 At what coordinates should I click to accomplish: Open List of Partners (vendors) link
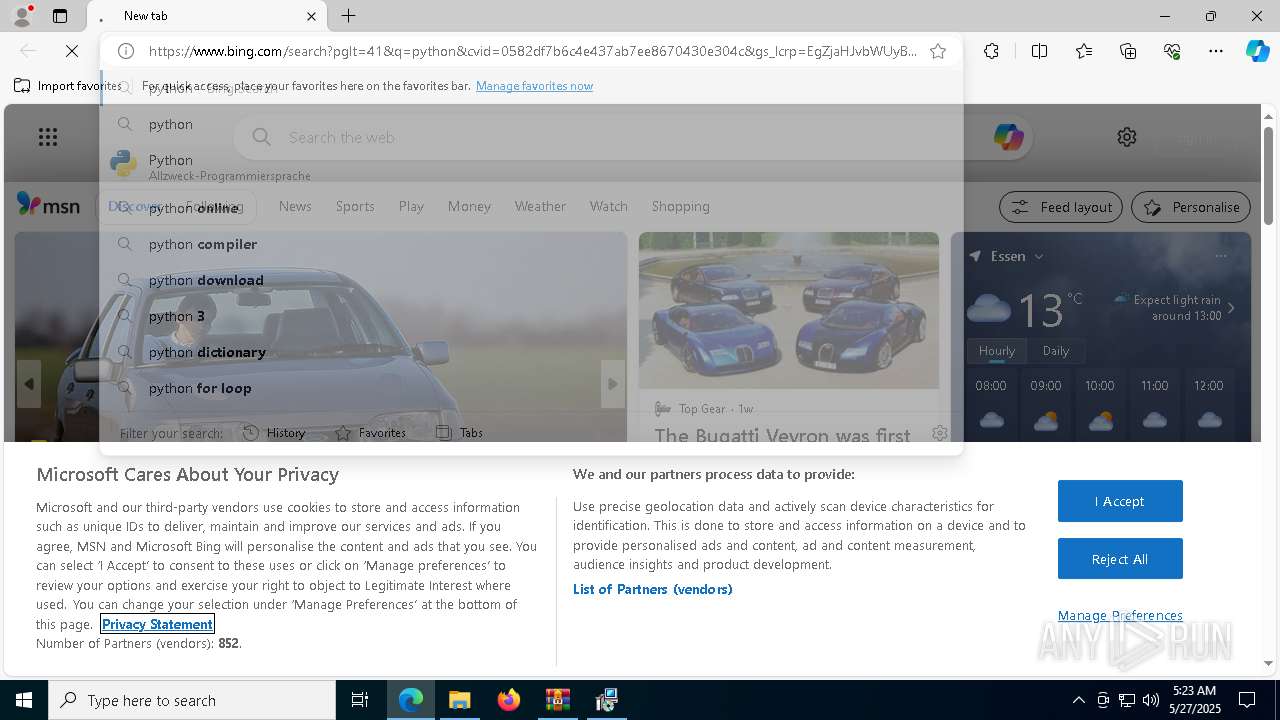pyautogui.click(x=653, y=589)
